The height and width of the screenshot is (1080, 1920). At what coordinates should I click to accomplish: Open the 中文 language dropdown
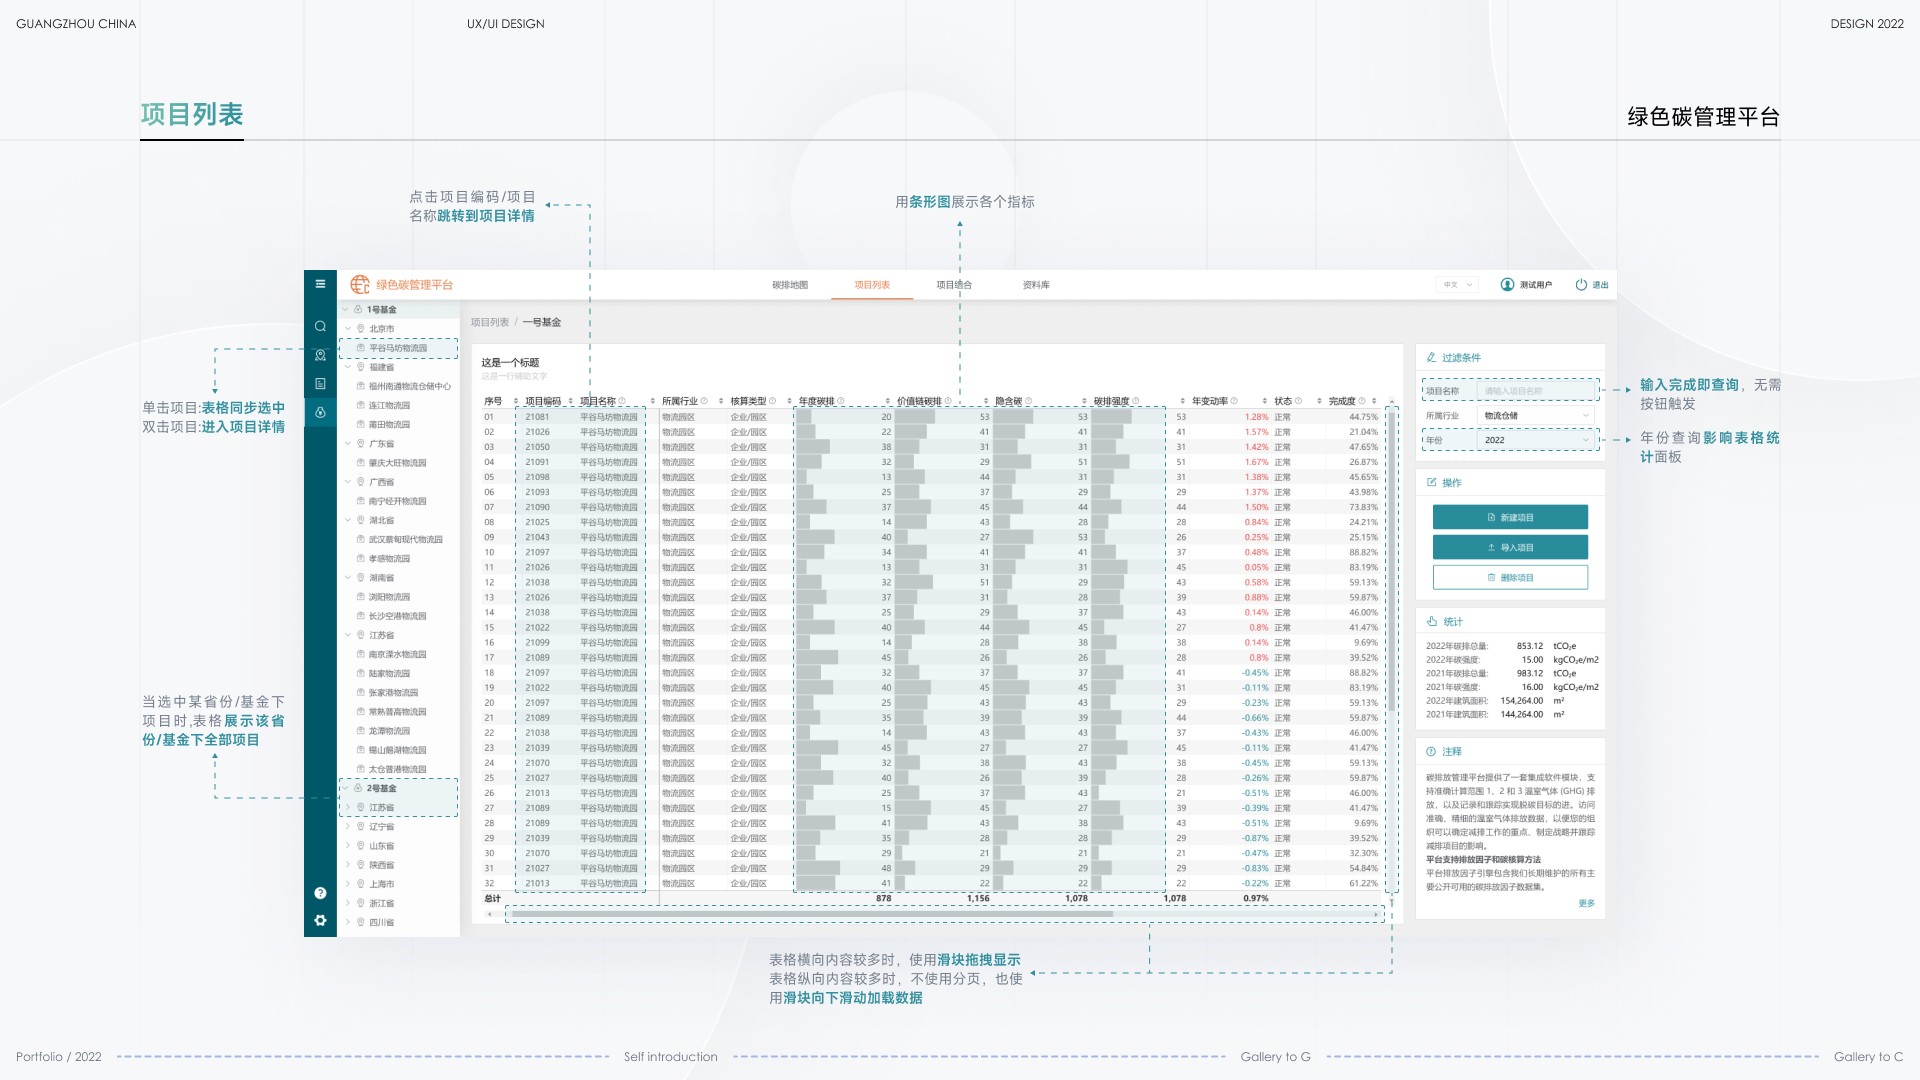click(x=1456, y=285)
